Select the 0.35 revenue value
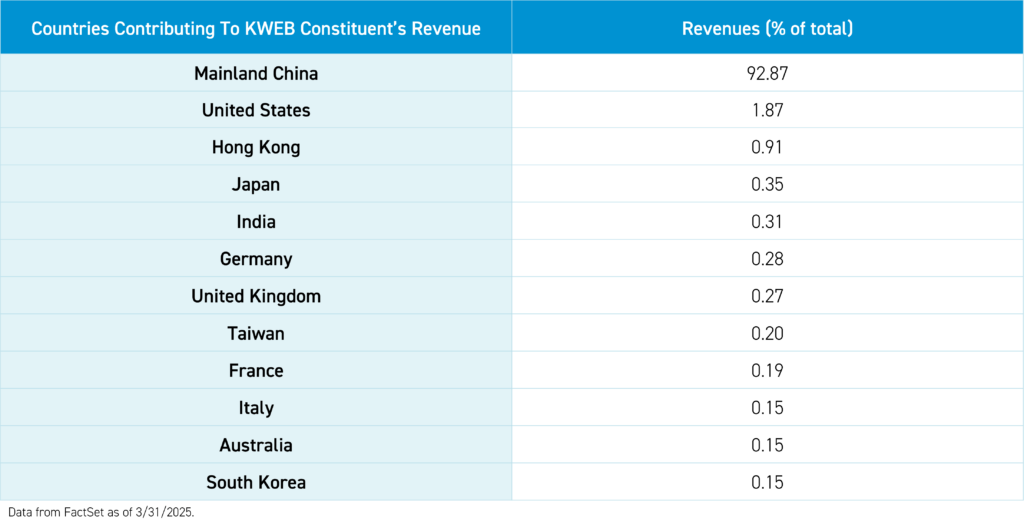1024x527 pixels. [x=767, y=185]
